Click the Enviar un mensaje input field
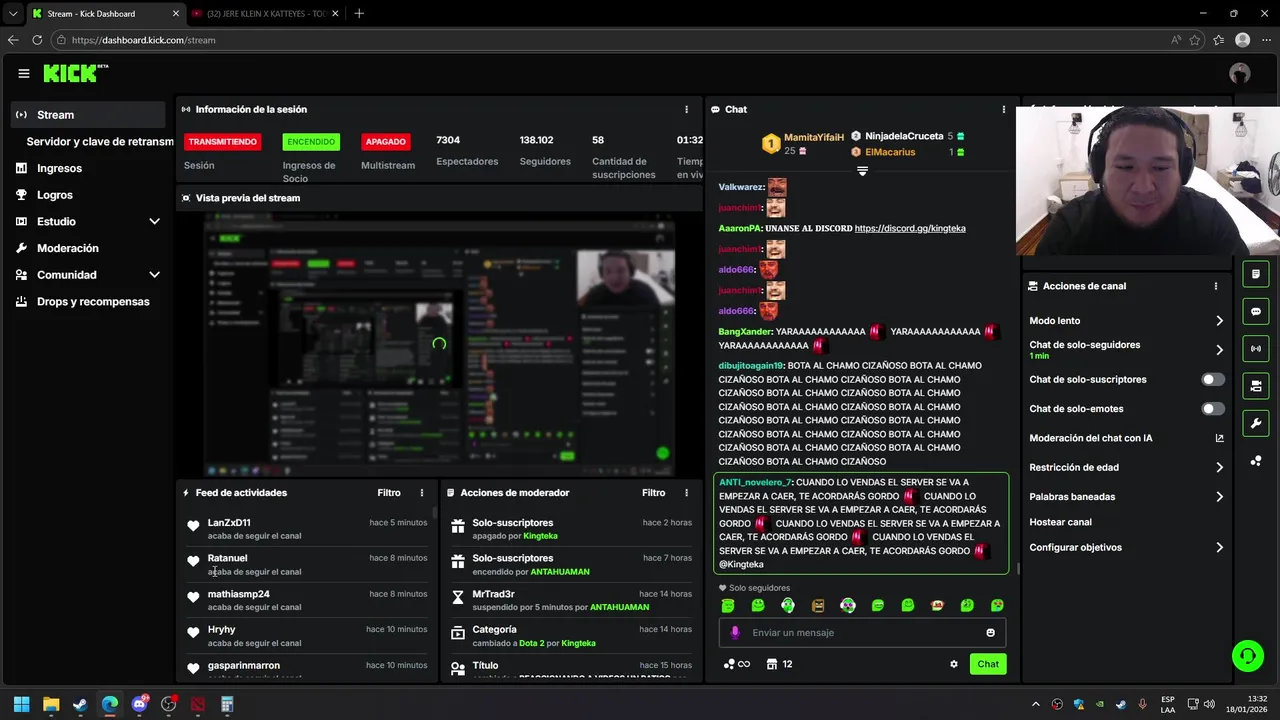Image resolution: width=1280 pixels, height=720 pixels. [x=861, y=633]
